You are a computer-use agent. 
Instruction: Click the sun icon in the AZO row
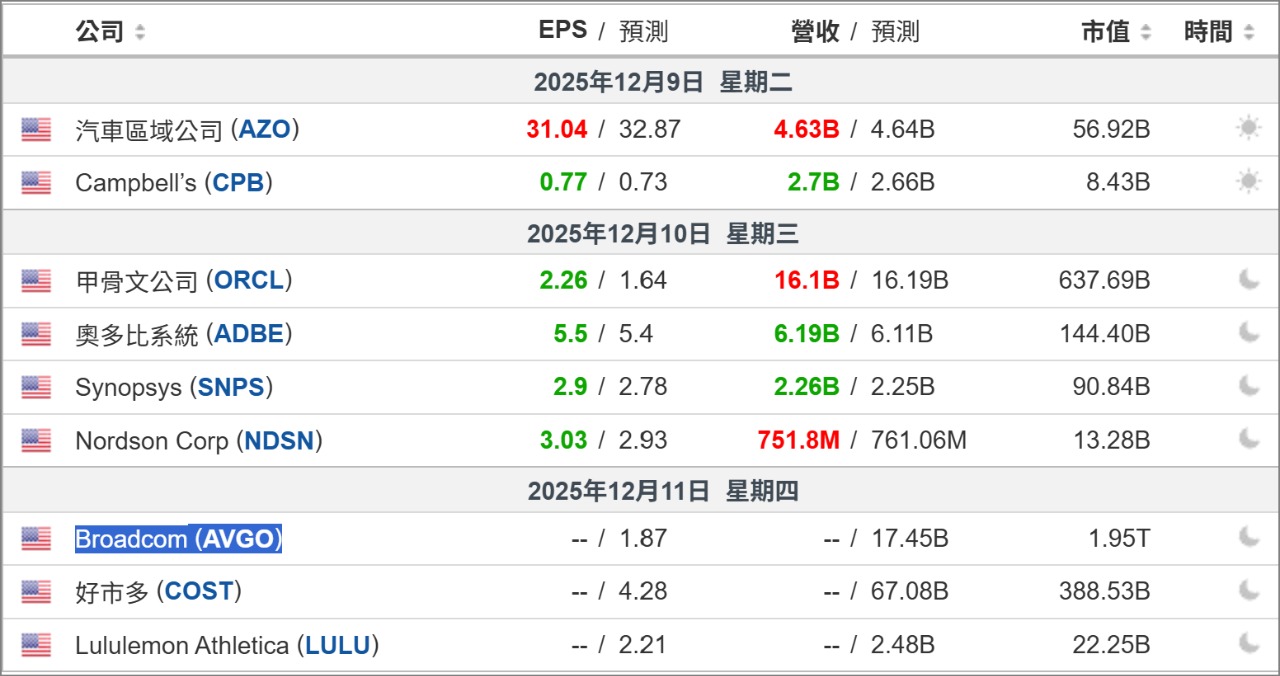tap(1248, 129)
